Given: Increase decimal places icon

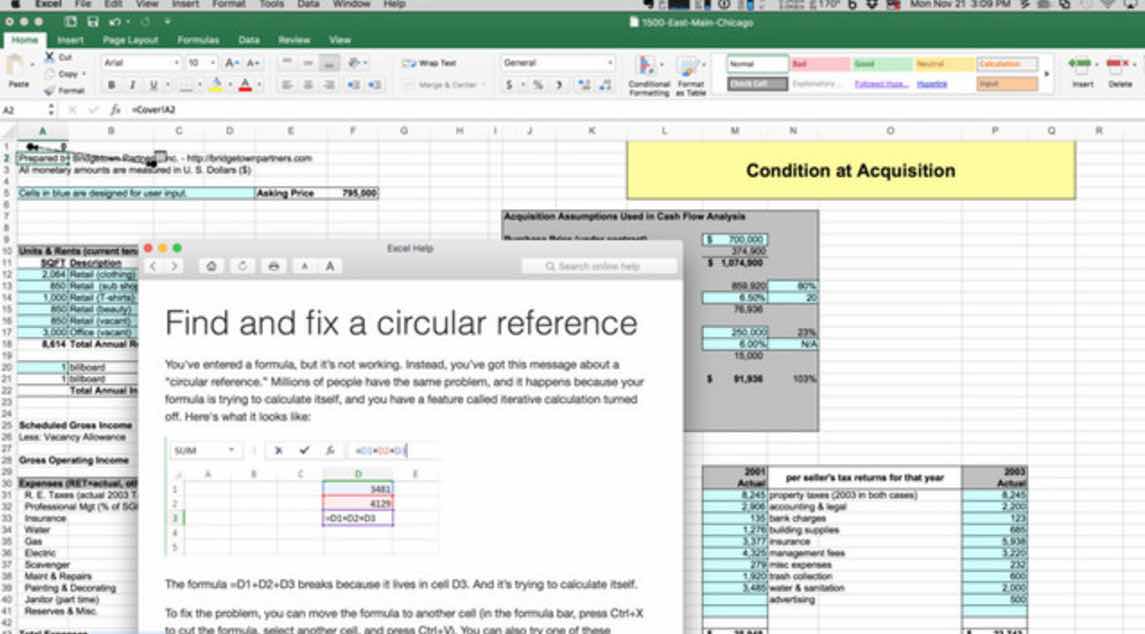Looking at the screenshot, I should [583, 85].
